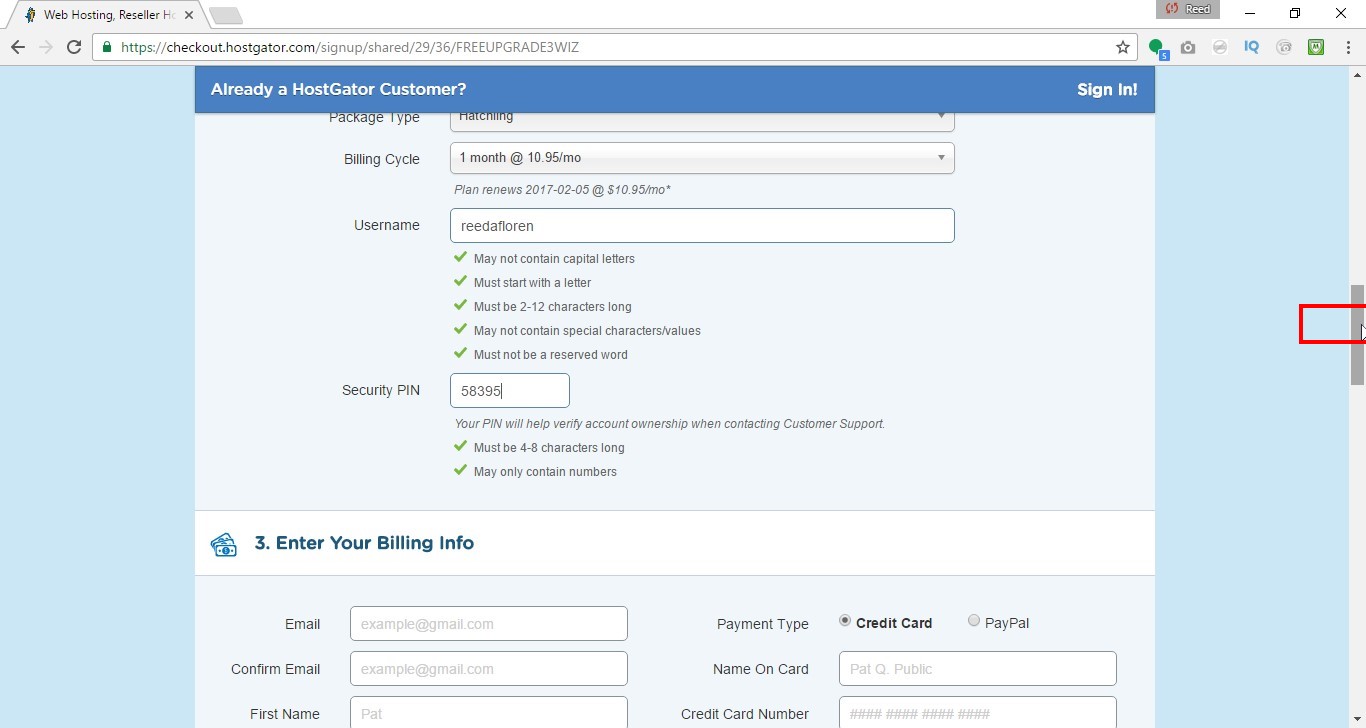Image resolution: width=1366 pixels, height=728 pixels.
Task: Click the greyed-out circular extension icon
Action: point(1220,47)
